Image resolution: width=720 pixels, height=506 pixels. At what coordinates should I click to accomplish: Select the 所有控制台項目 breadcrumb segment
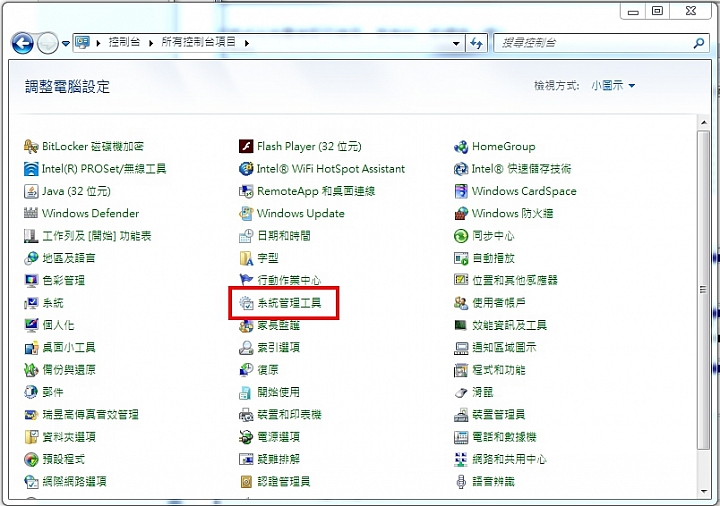pos(198,43)
